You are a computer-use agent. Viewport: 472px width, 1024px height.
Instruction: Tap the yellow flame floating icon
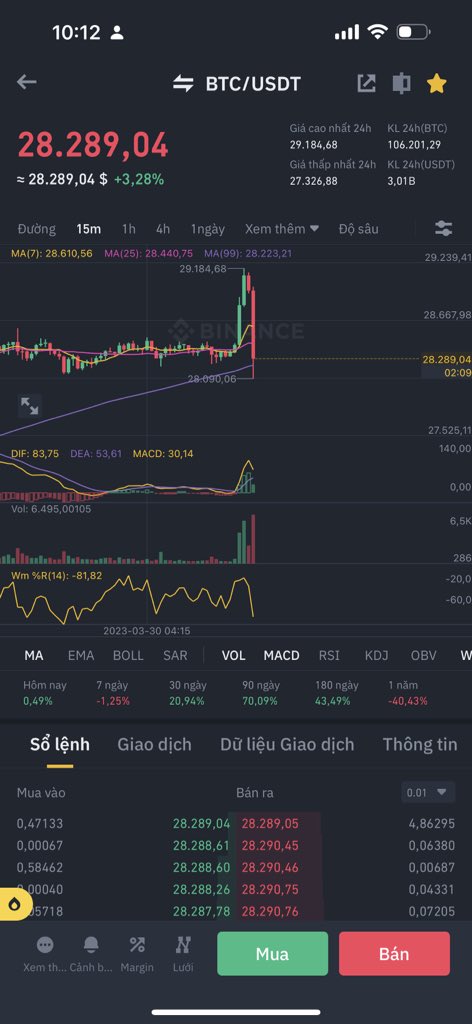[16, 904]
